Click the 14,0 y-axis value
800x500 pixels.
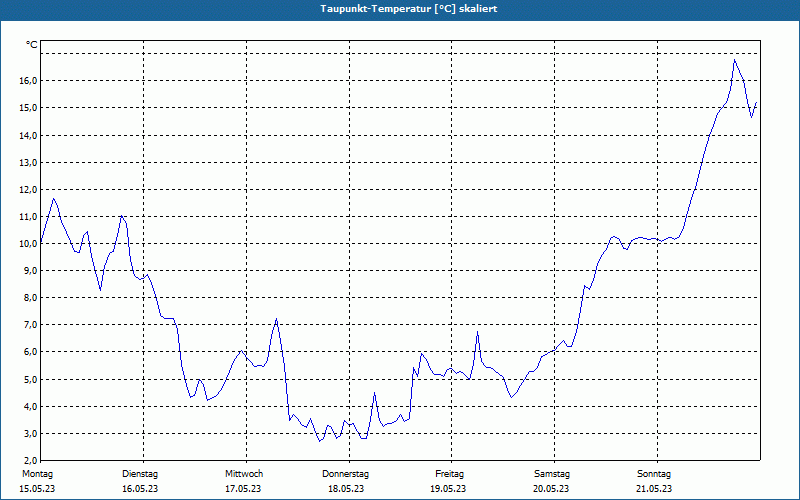[28, 135]
